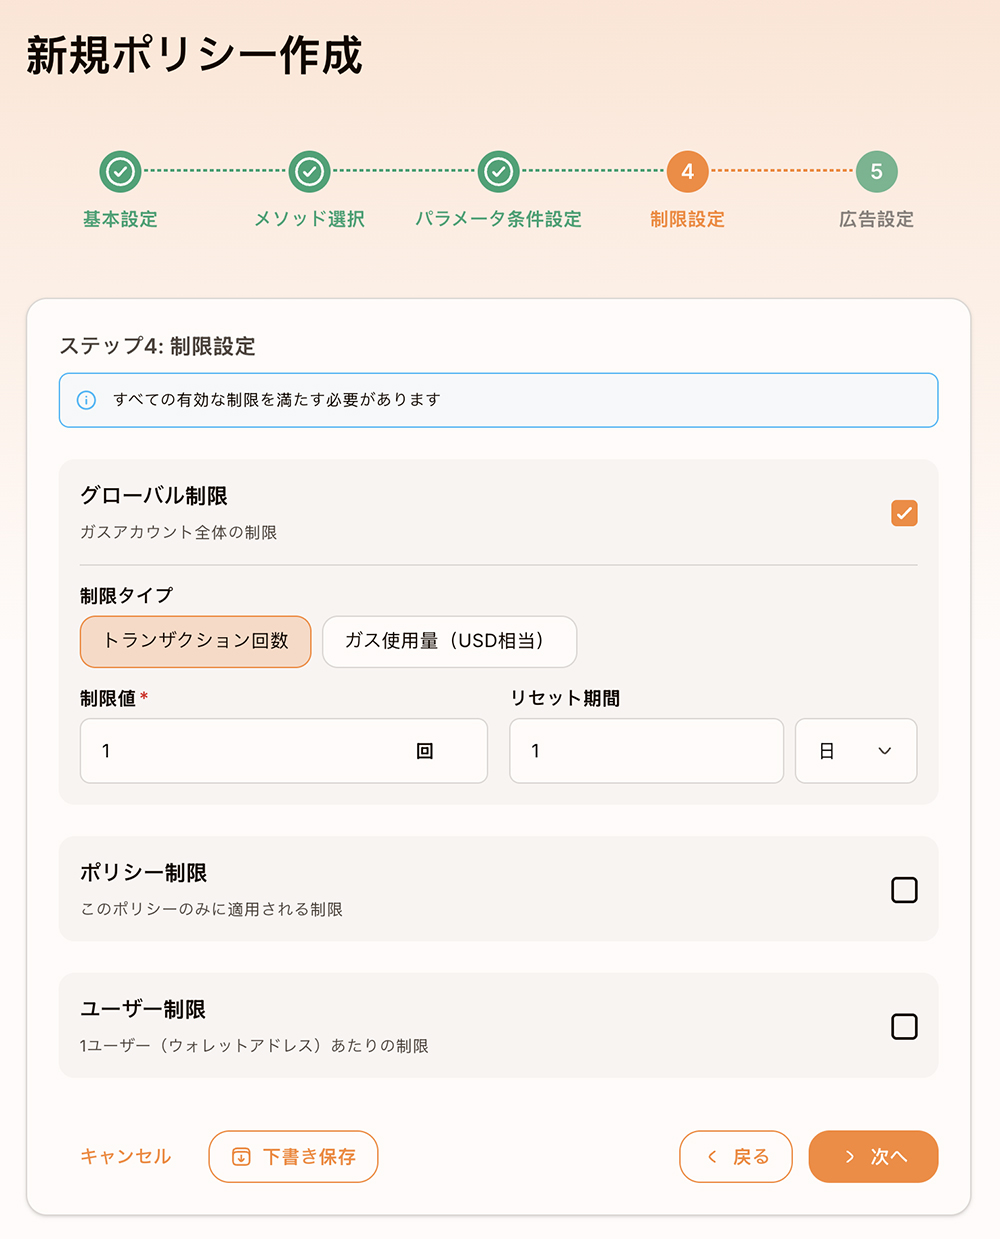Click the 制限タイプ label
The height and width of the screenshot is (1239, 1000).
click(127, 596)
